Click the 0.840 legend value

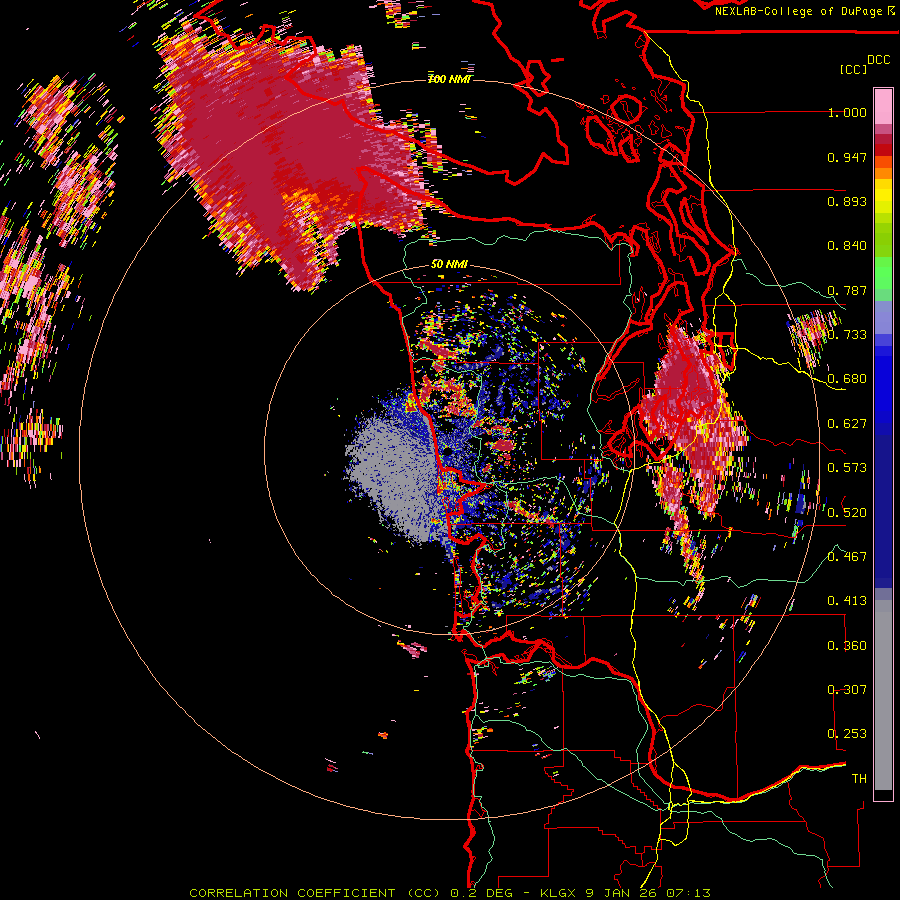[x=847, y=246]
